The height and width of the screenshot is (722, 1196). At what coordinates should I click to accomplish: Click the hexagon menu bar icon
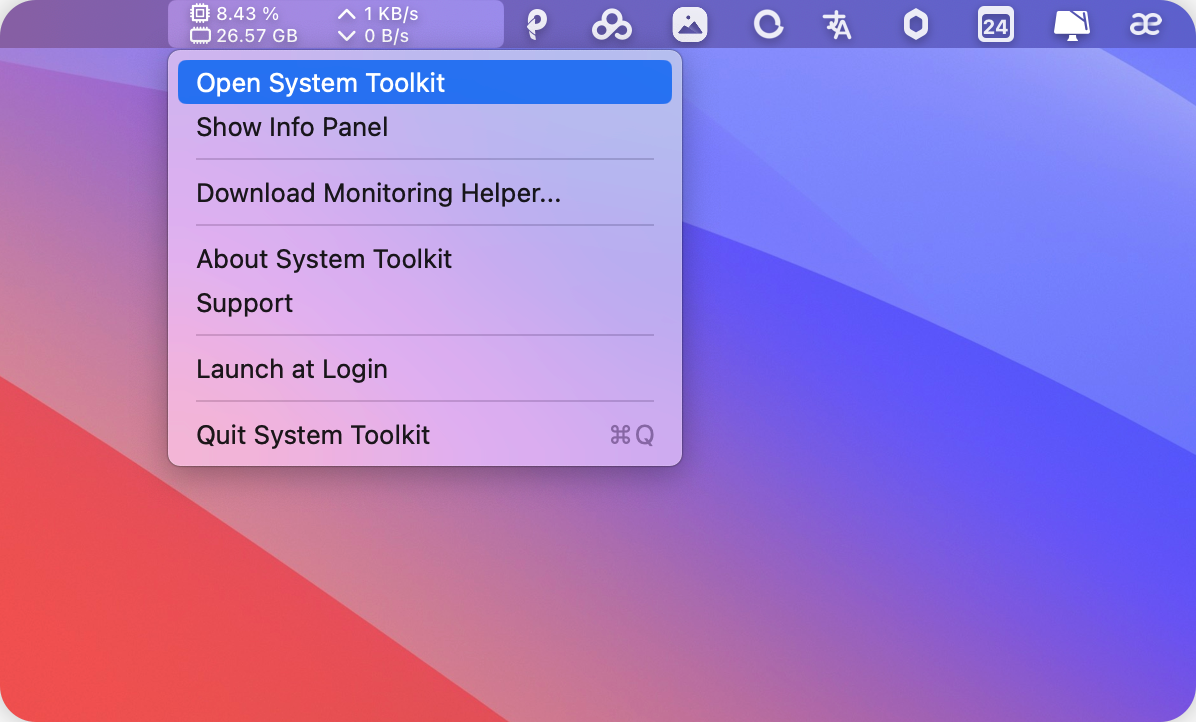[916, 24]
